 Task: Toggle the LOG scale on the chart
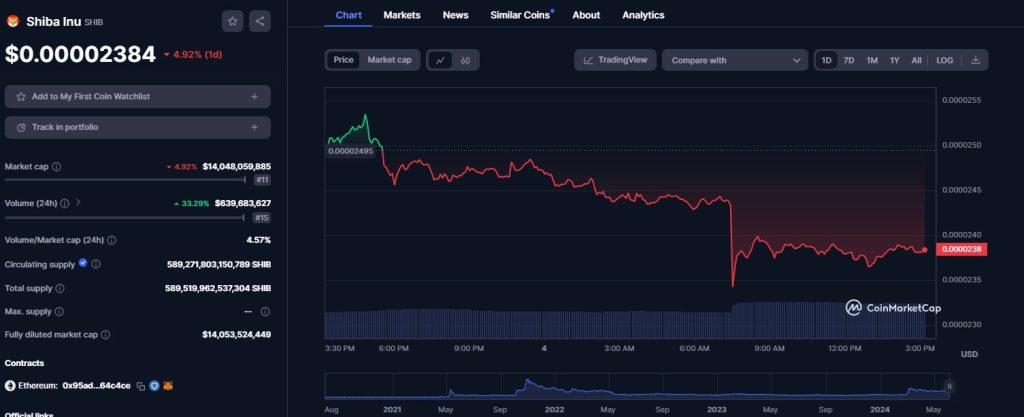click(944, 60)
